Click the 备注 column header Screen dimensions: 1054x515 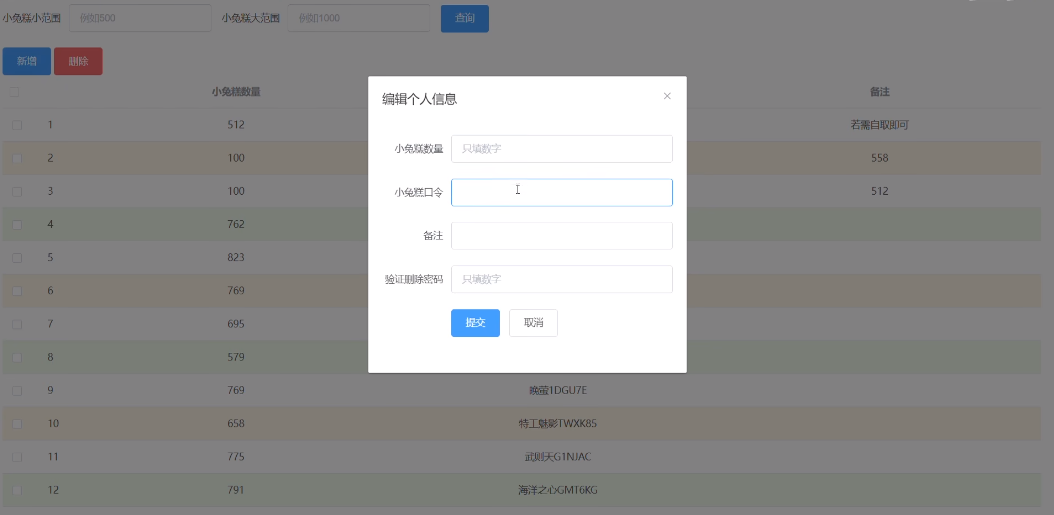pyautogui.click(x=879, y=92)
